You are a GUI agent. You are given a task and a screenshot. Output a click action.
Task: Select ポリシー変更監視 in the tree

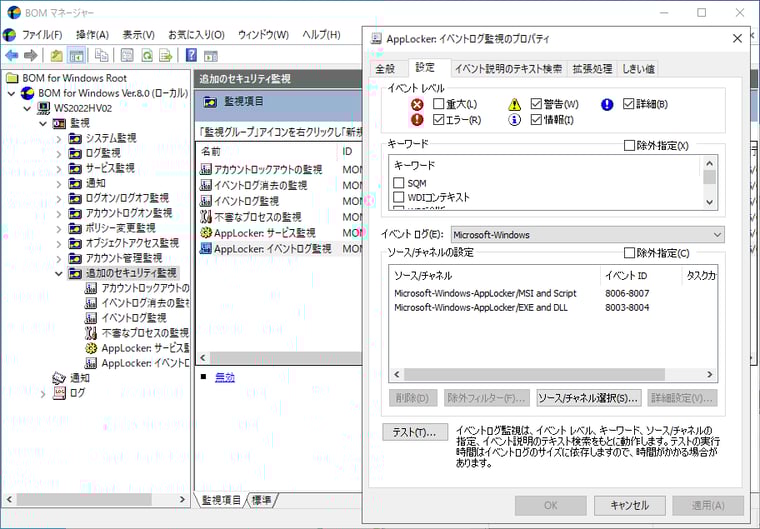(120, 228)
